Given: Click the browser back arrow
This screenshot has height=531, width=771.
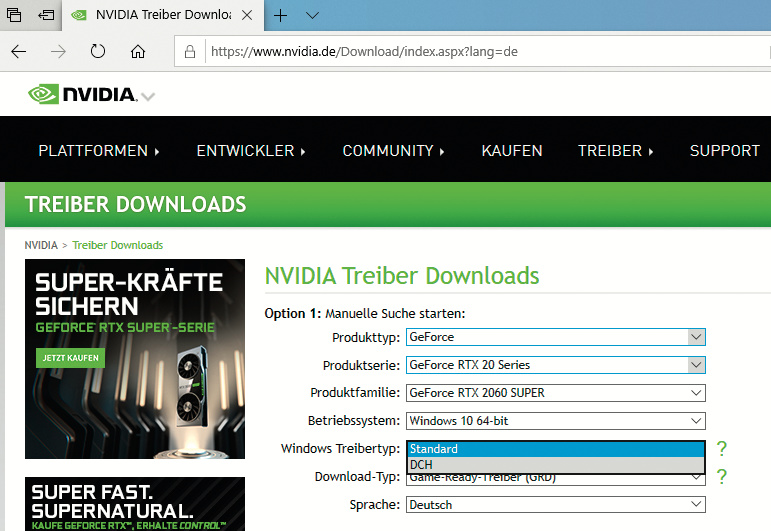Looking at the screenshot, I should (x=19, y=52).
